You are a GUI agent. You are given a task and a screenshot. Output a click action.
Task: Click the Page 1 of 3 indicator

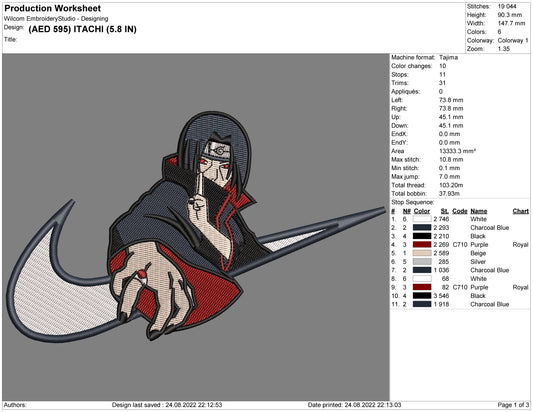(x=513, y=405)
